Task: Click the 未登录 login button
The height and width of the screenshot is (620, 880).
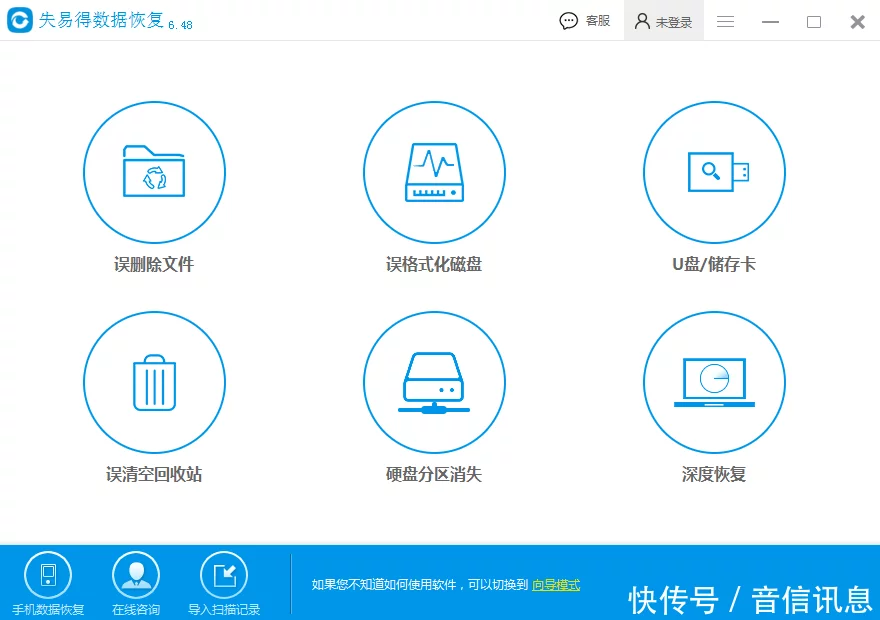Action: click(x=663, y=21)
